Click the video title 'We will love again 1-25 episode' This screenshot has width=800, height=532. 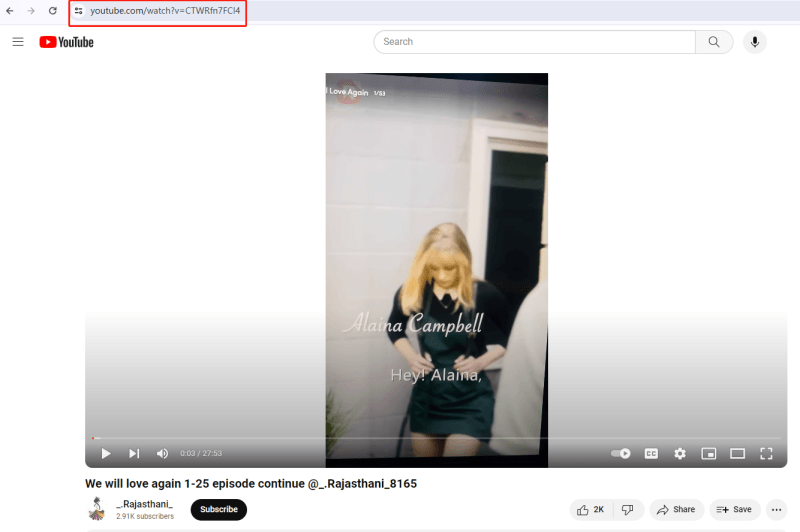(251, 484)
